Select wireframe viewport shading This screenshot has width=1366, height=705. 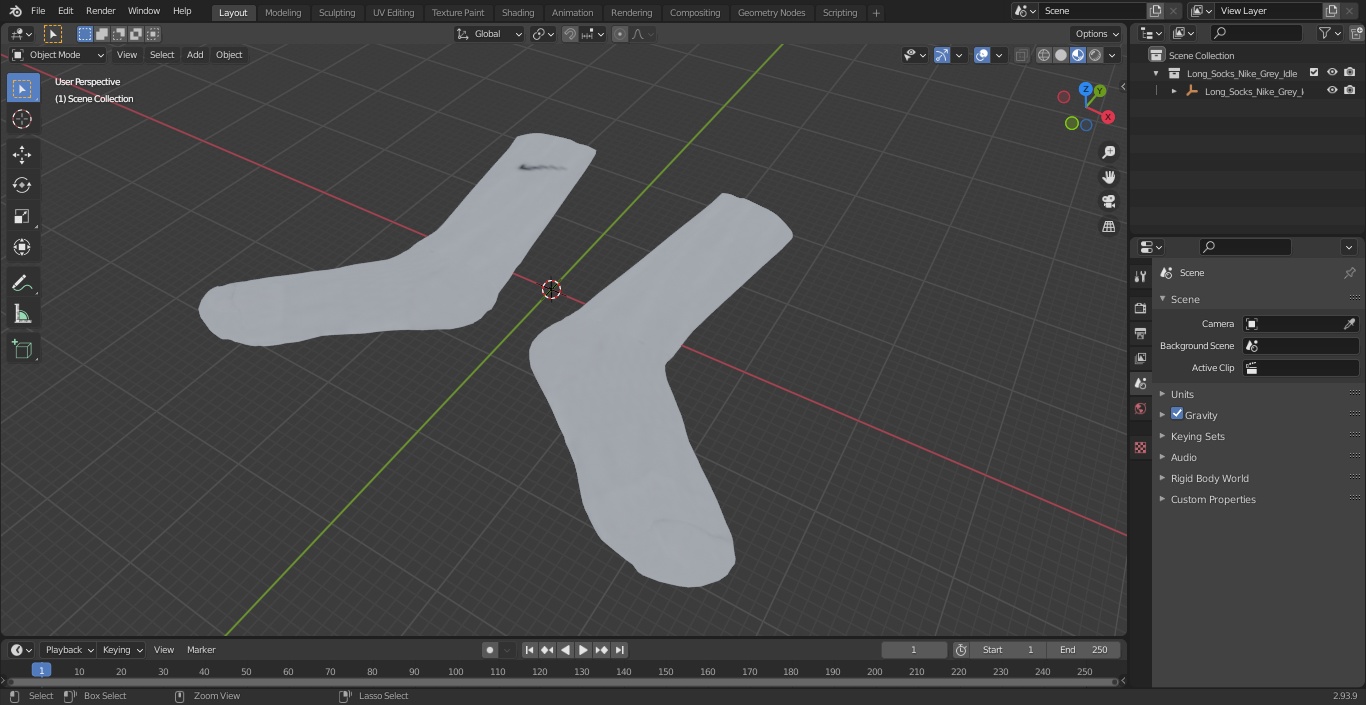[1044, 55]
